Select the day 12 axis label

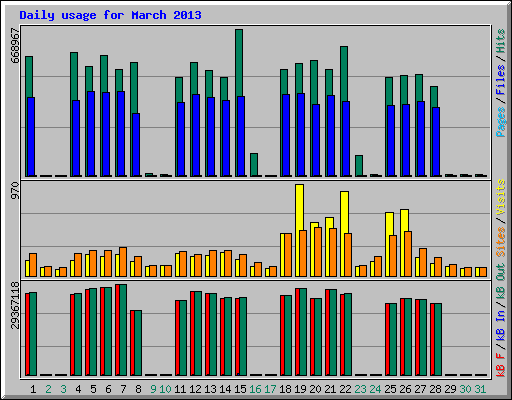[x=195, y=389]
